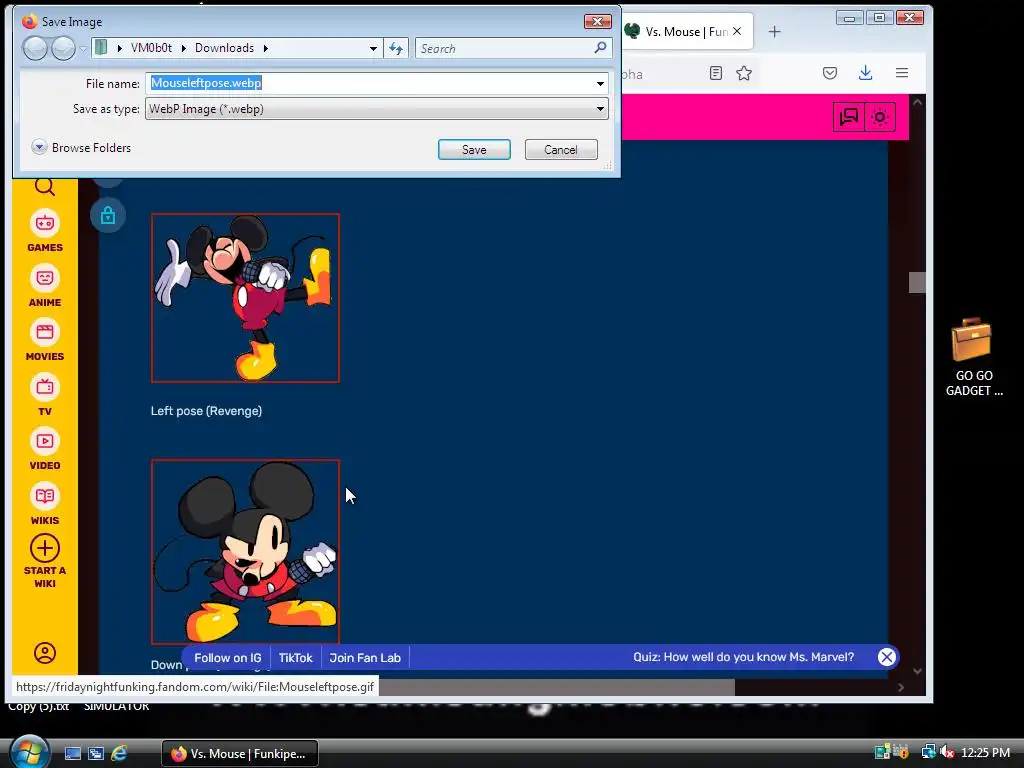Expand the arrow after Downloads breadcrumb
1024x768 pixels.
[266, 48]
